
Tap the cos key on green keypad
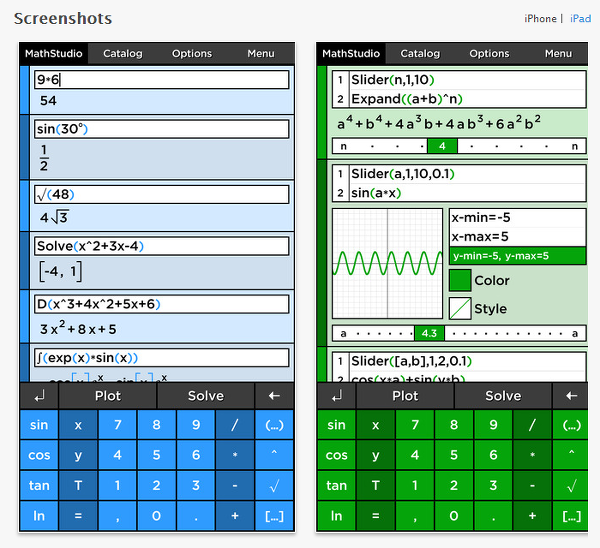336,455
